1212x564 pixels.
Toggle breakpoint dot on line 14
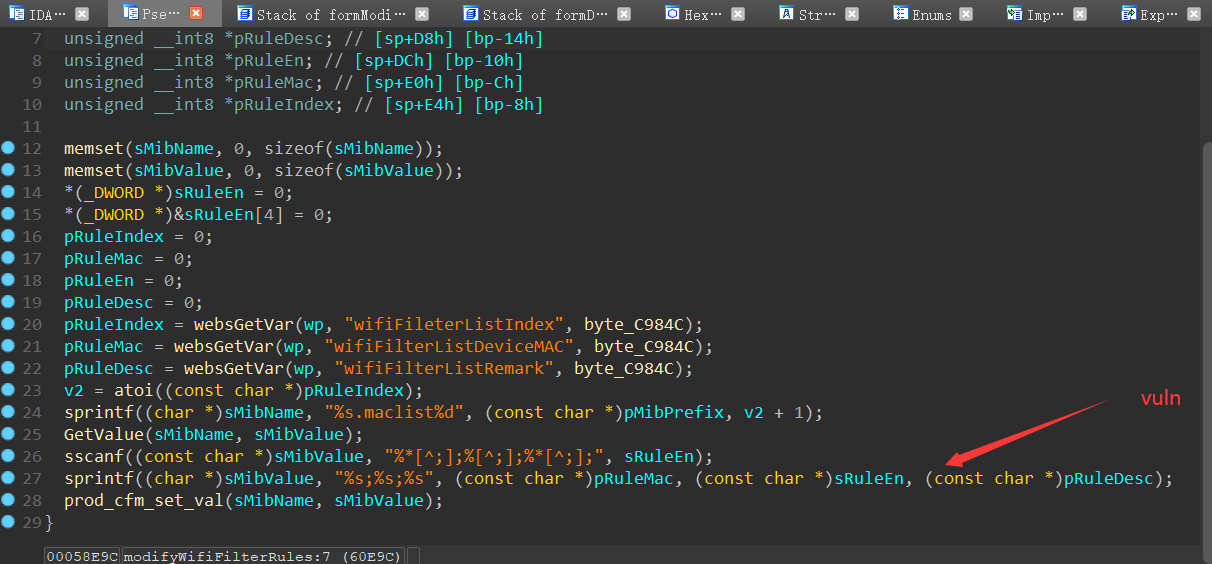(8, 192)
